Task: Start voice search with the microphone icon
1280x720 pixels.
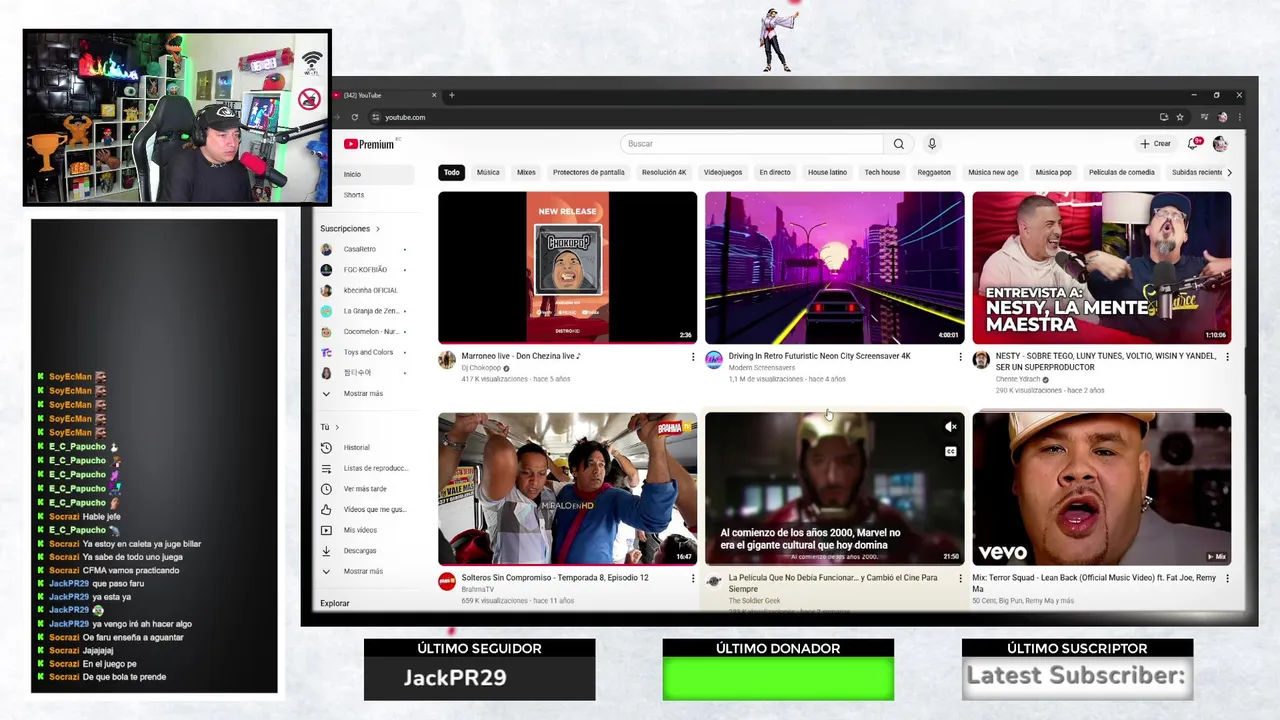Action: 931,144
